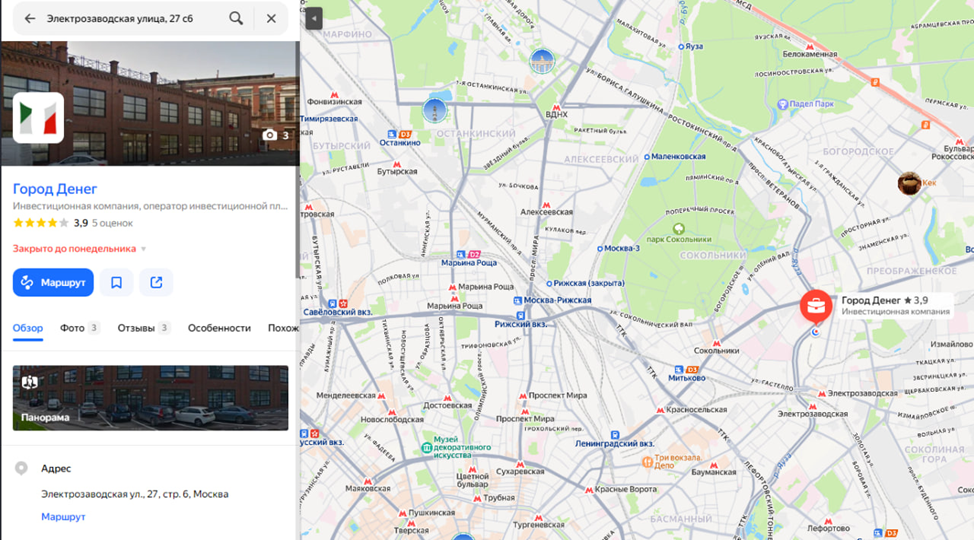Focus the address search field
This screenshot has height=540, width=974.
click(x=132, y=19)
